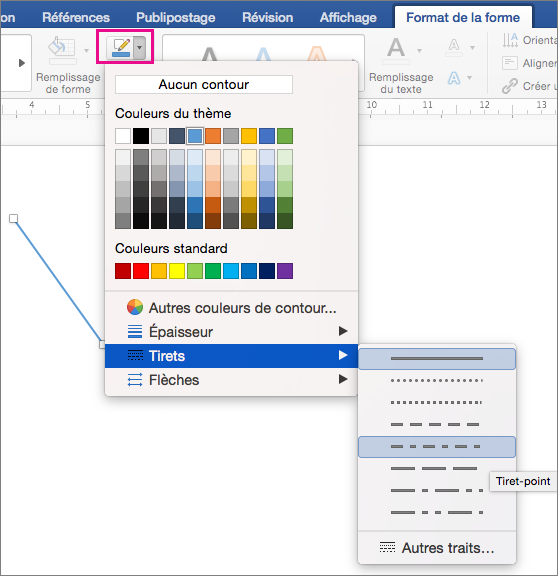Switch to the Révision tab
Screen dimensions: 558x576
point(268,17)
